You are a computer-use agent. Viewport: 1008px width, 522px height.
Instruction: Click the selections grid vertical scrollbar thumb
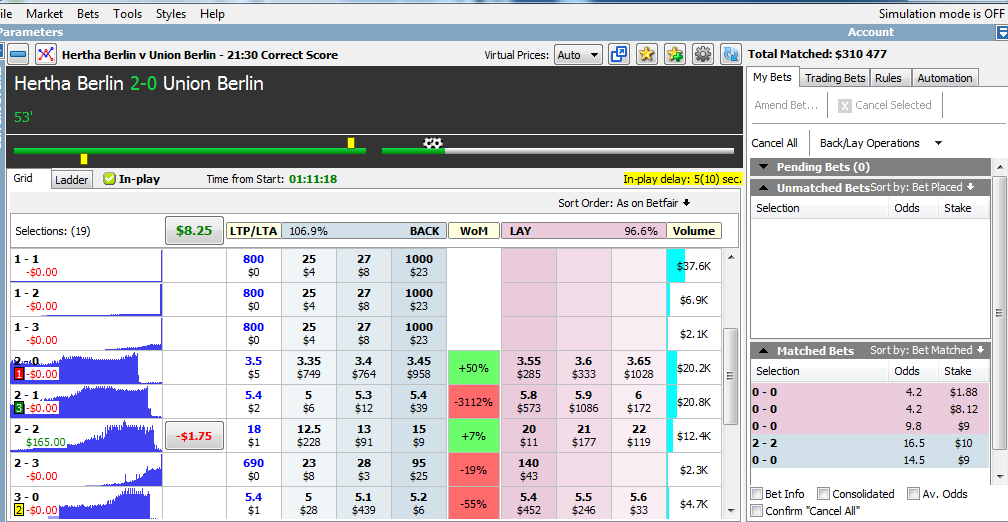730,376
